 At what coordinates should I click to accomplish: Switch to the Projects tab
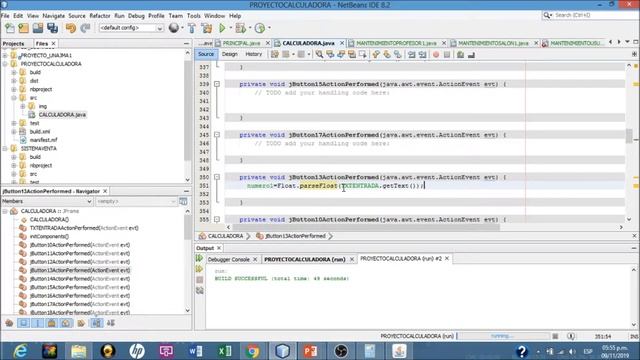[x=13, y=43]
